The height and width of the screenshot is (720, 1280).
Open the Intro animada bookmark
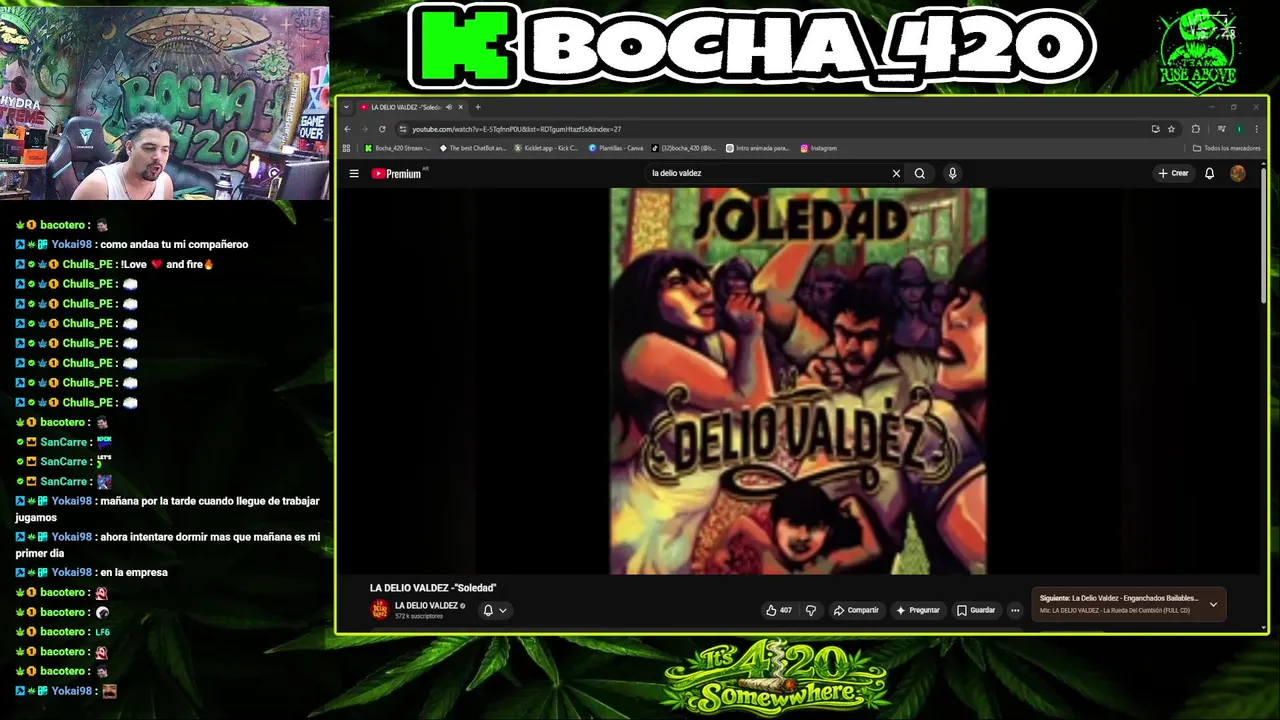[x=757, y=148]
